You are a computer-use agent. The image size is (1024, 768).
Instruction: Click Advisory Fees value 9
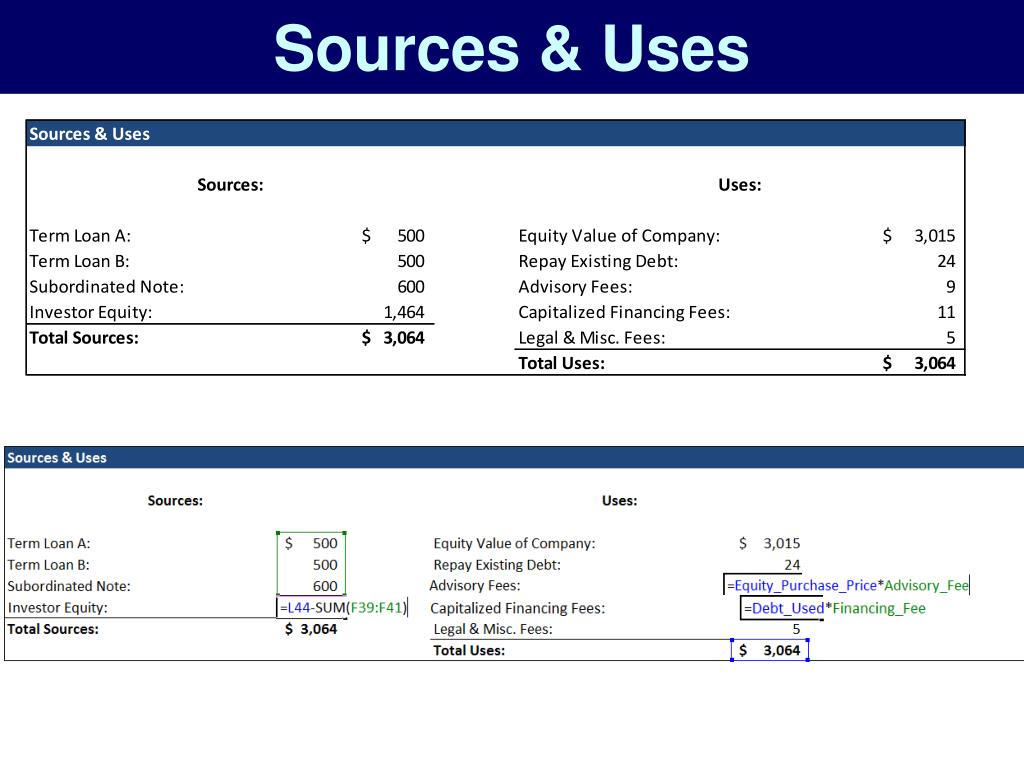[951, 287]
